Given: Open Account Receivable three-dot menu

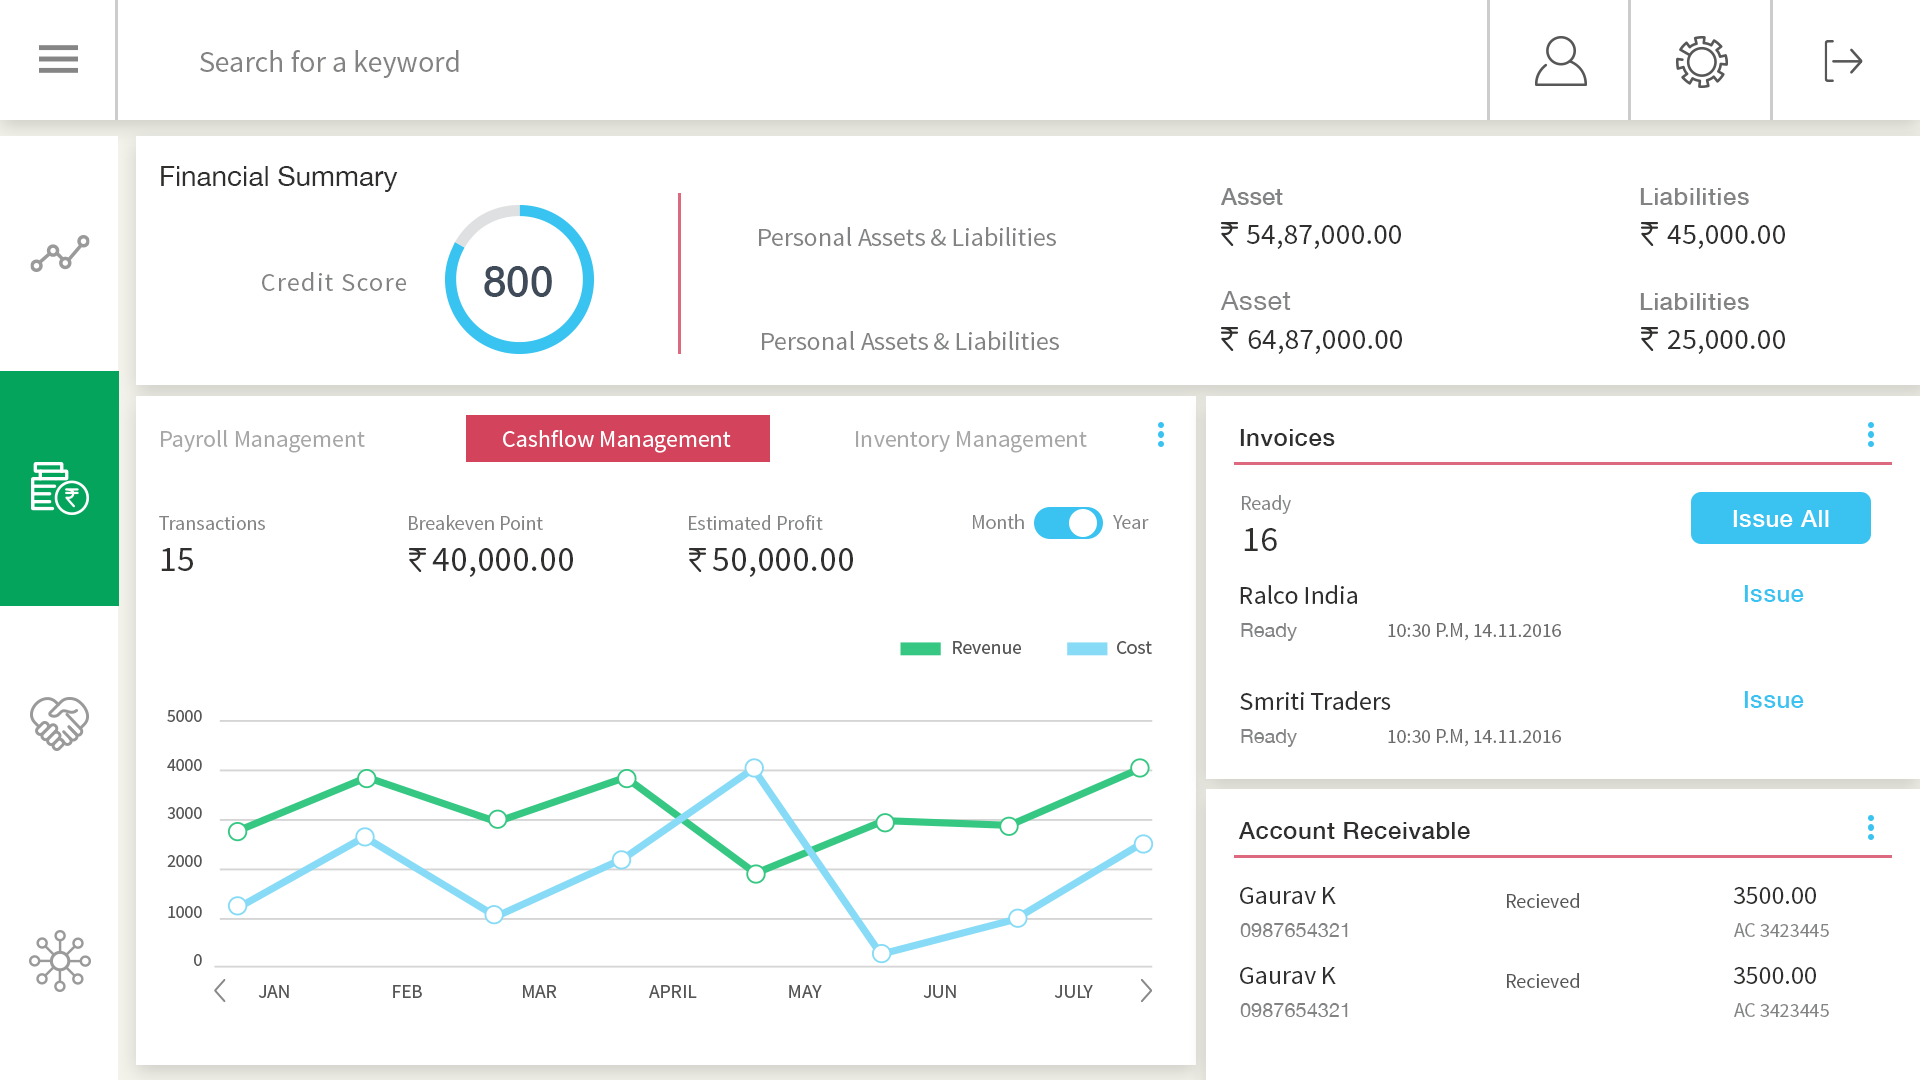Looking at the screenshot, I should pyautogui.click(x=1870, y=828).
